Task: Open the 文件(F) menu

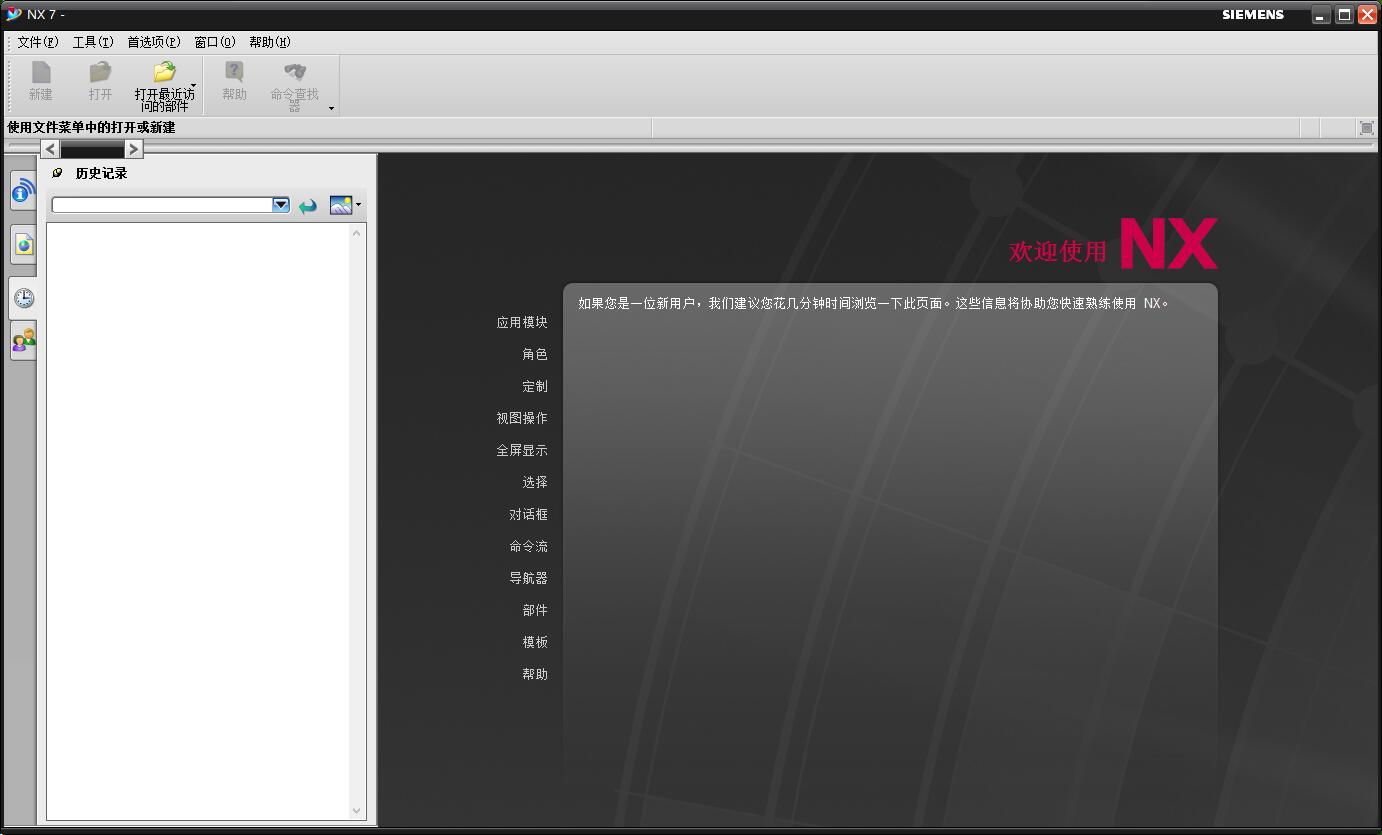Action: click(x=38, y=42)
